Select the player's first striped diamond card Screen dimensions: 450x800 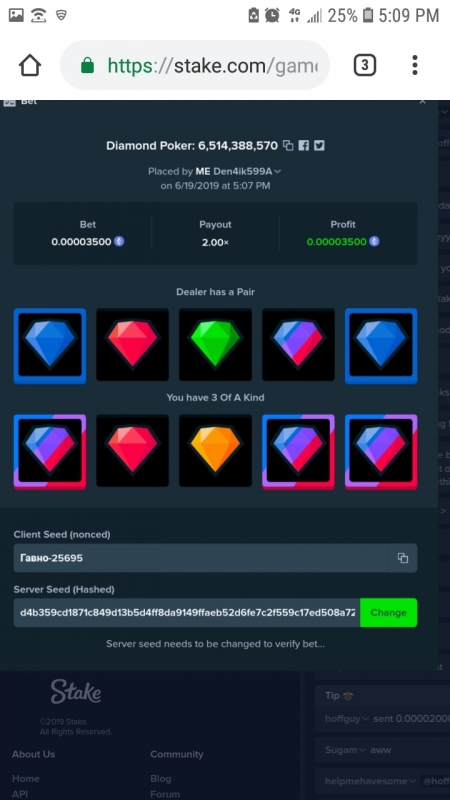point(49,451)
